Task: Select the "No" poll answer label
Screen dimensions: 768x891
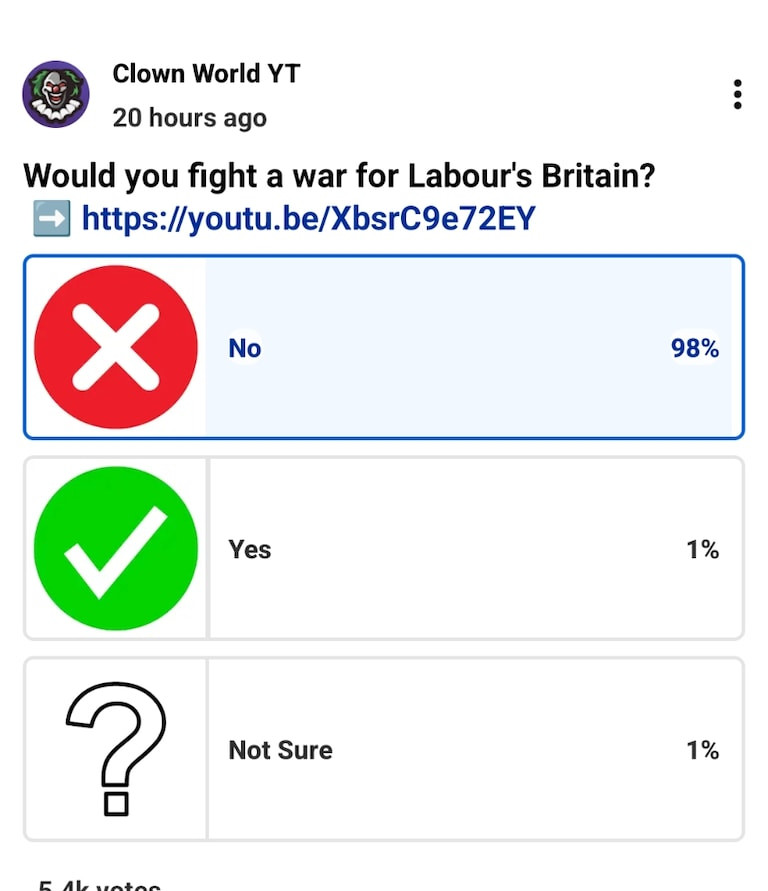Action: [x=245, y=348]
